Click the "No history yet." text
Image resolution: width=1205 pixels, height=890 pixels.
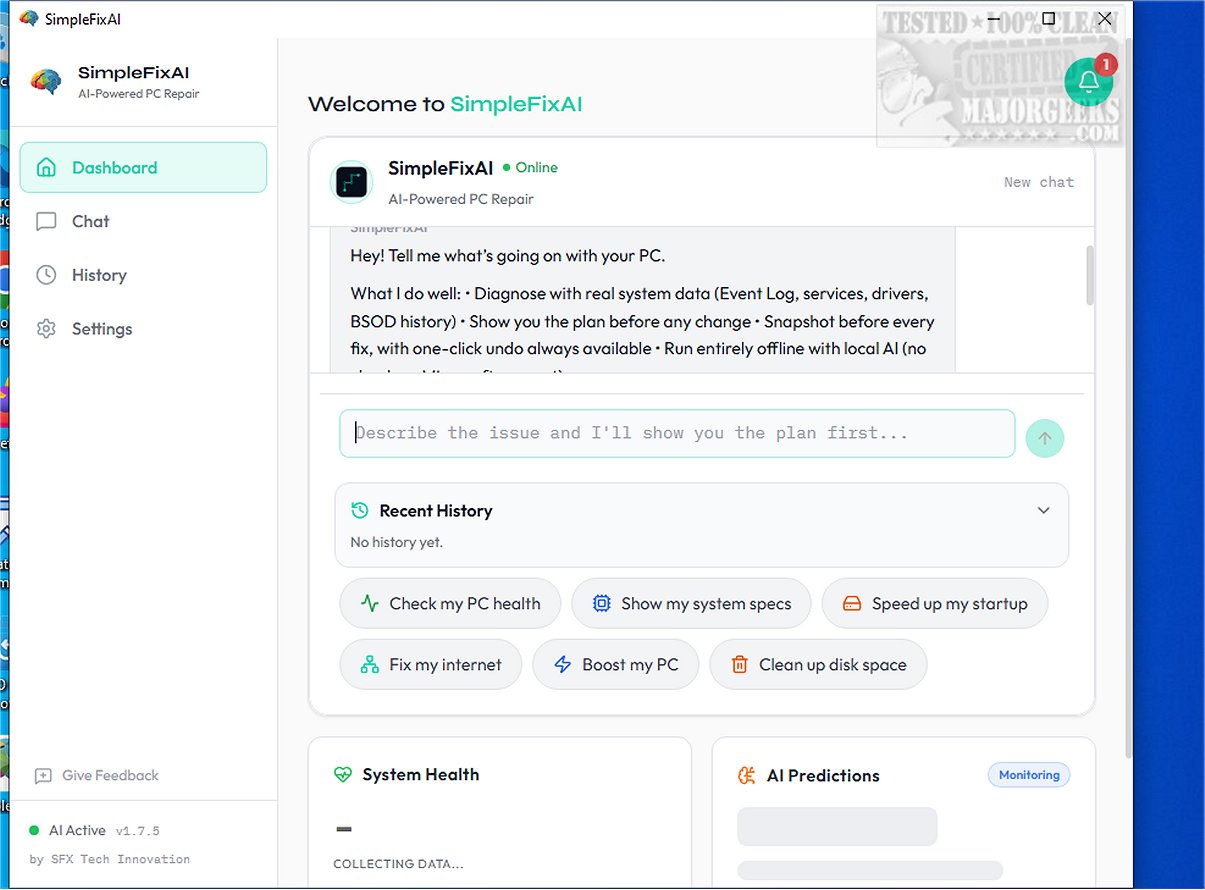point(396,542)
